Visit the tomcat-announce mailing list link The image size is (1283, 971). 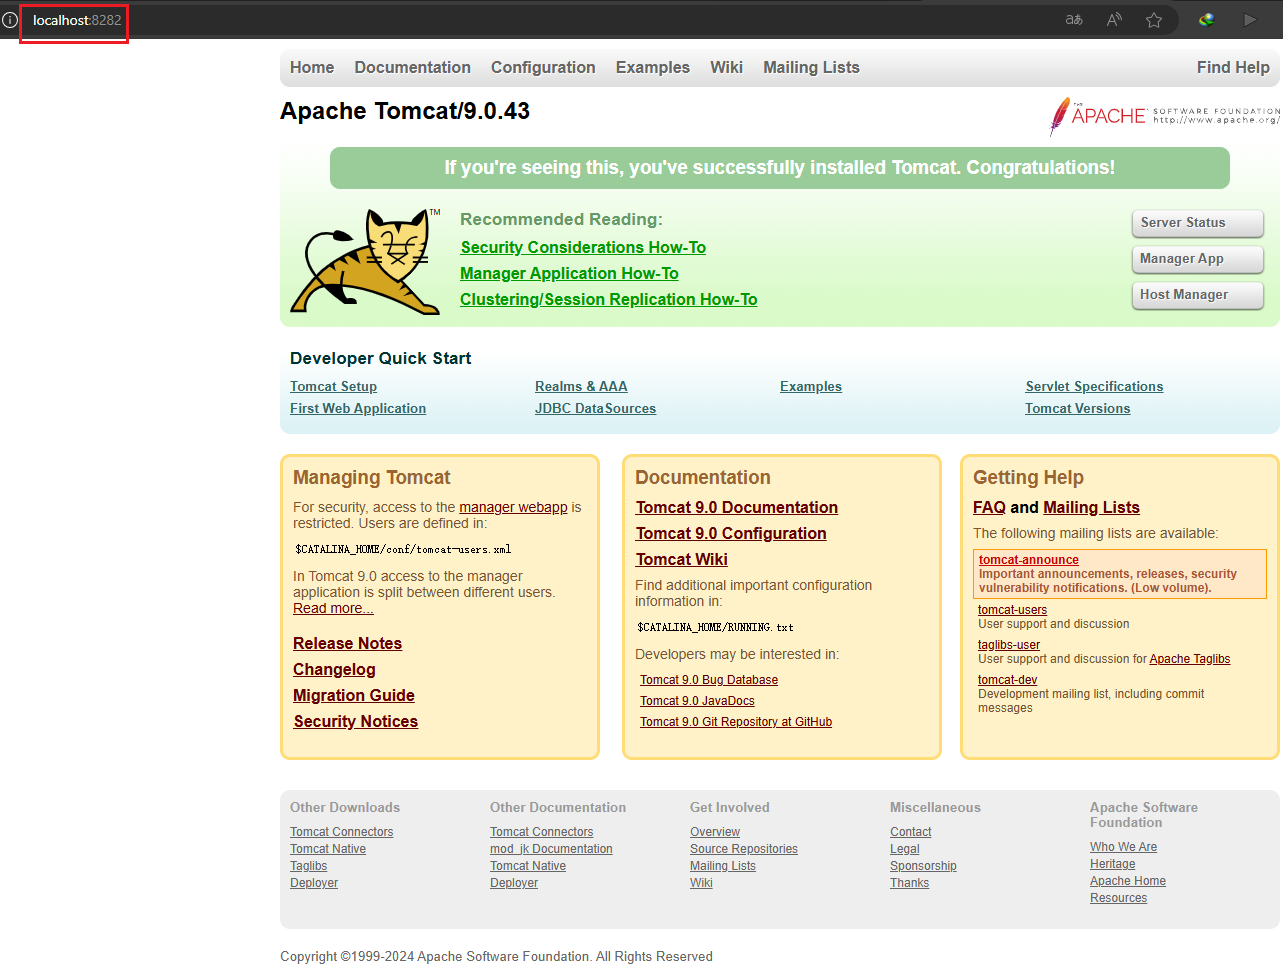(1028, 560)
